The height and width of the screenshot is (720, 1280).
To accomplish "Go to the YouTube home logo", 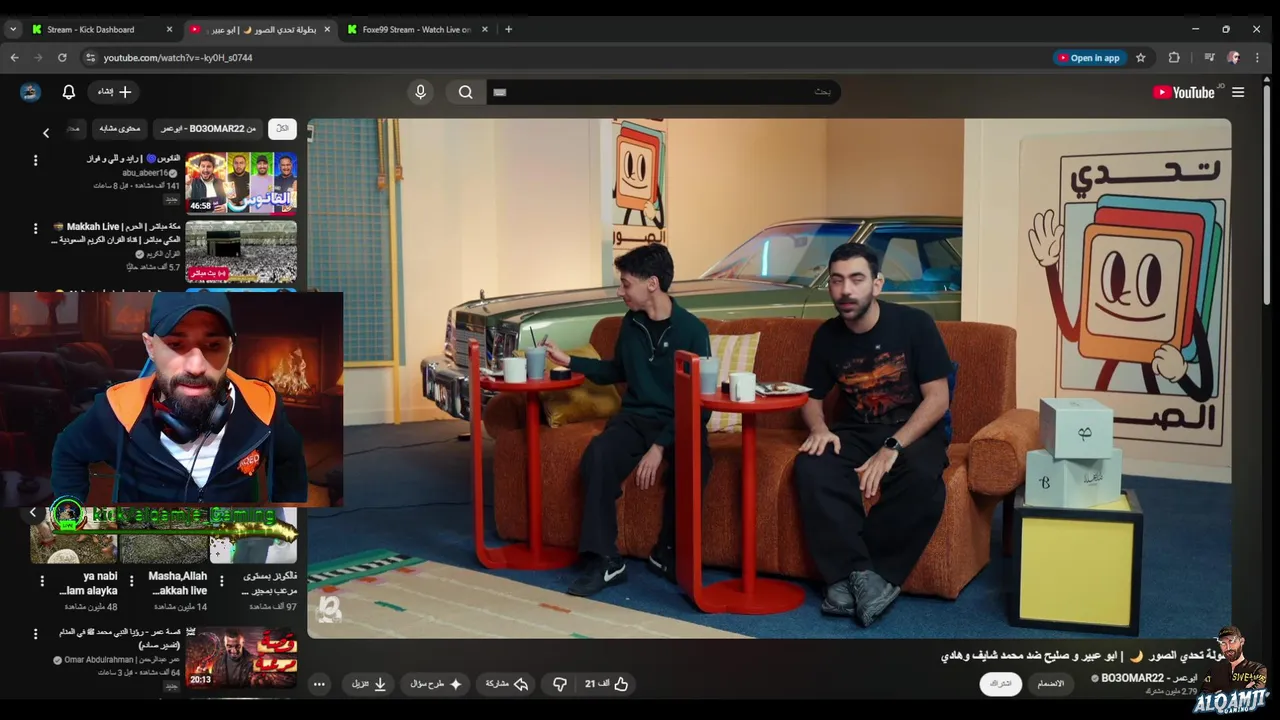I will click(x=1183, y=92).
